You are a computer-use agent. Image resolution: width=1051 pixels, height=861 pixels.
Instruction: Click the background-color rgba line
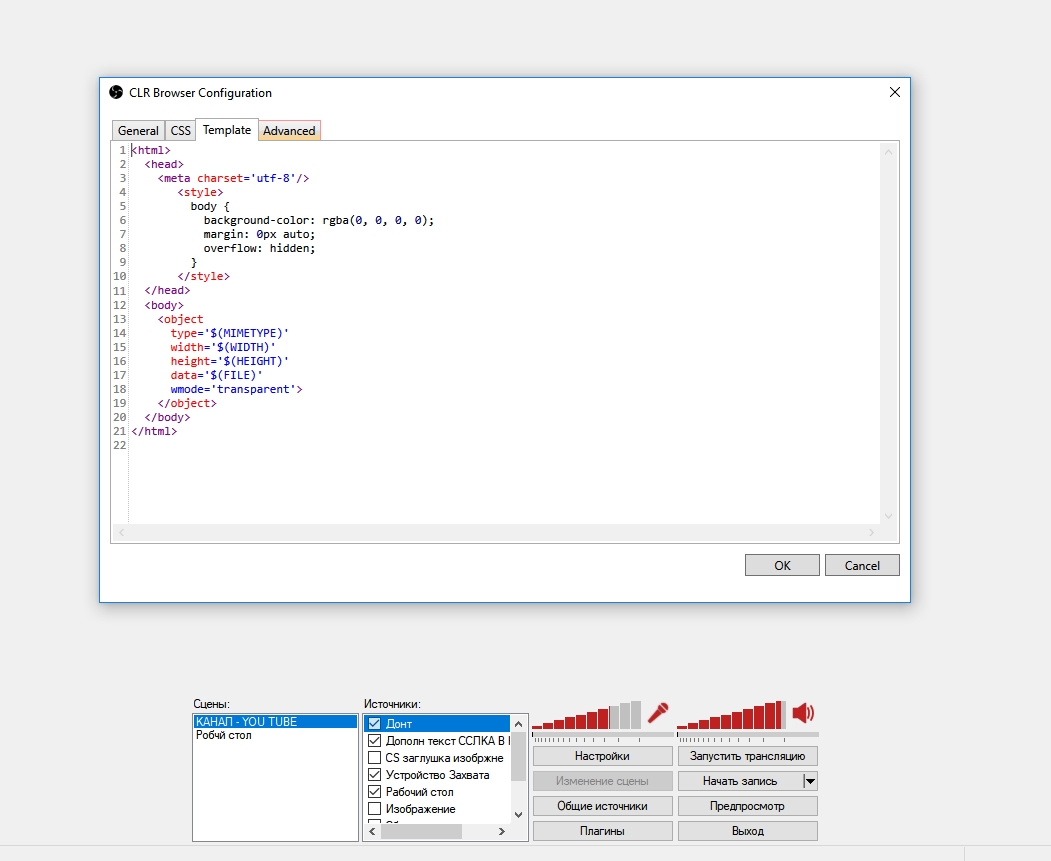[x=319, y=220]
